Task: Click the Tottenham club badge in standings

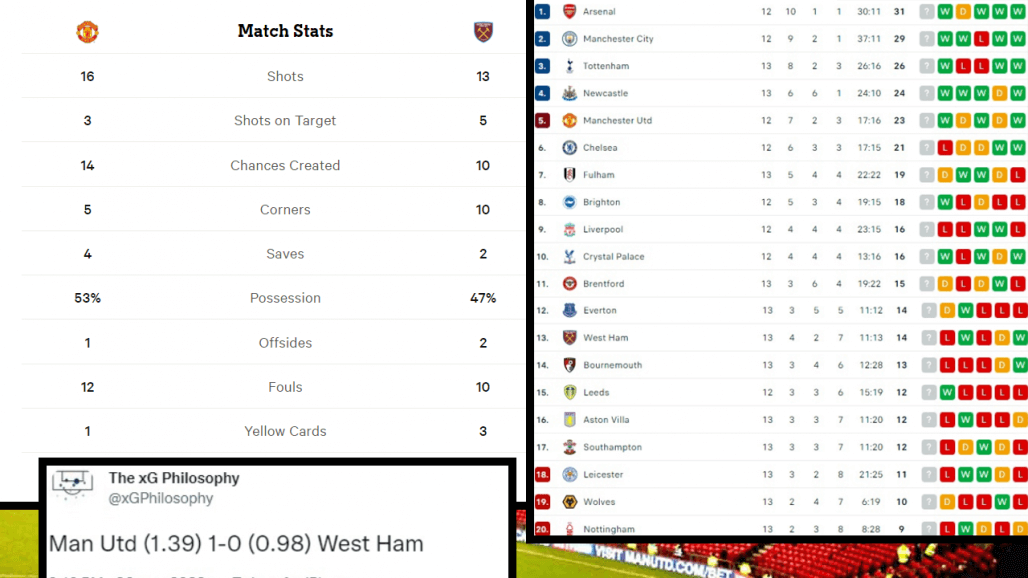Action: [x=570, y=66]
